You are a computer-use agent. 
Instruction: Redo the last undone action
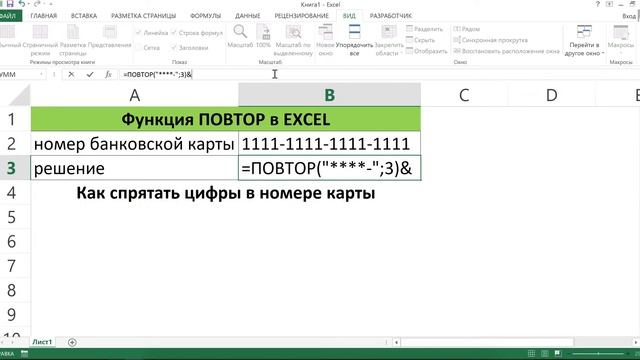37,4
